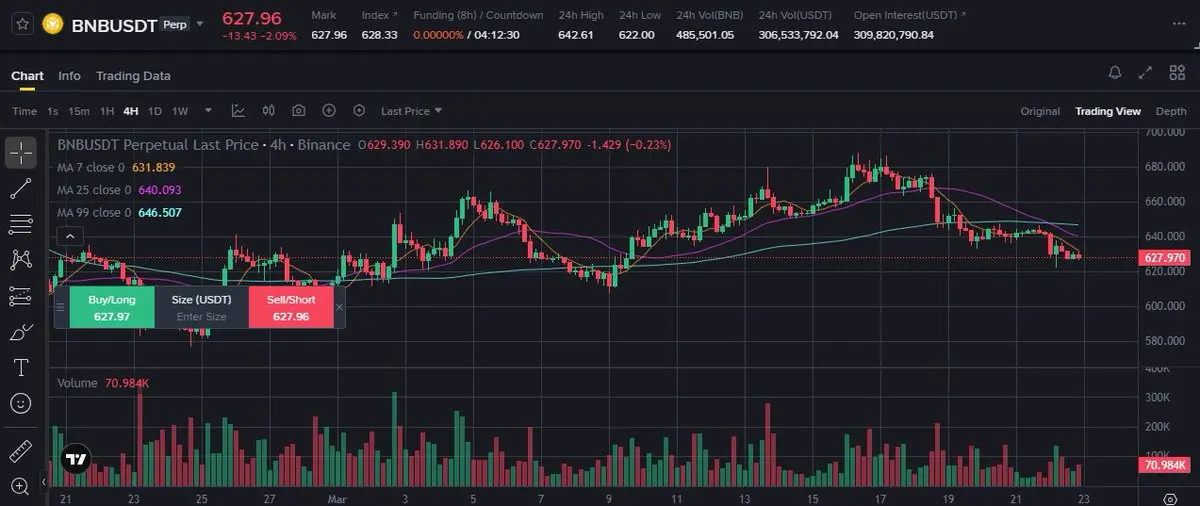
Task: Open the BNBUSDT symbol selector dropdown
Action: pos(201,23)
